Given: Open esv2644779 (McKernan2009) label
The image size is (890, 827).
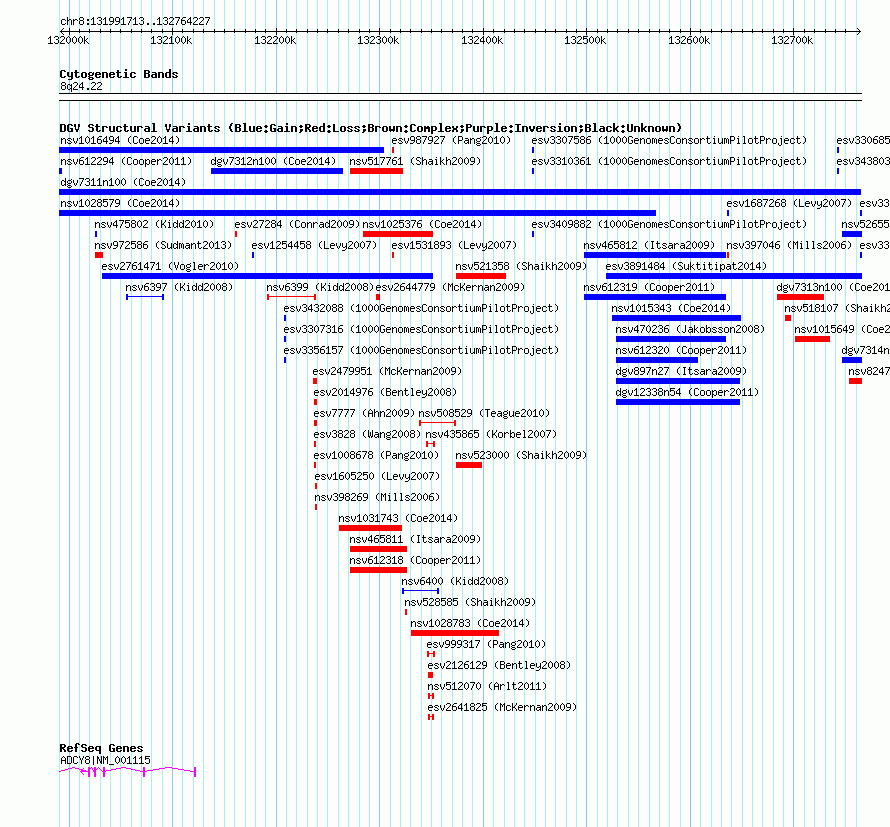Looking at the screenshot, I should [450, 287].
